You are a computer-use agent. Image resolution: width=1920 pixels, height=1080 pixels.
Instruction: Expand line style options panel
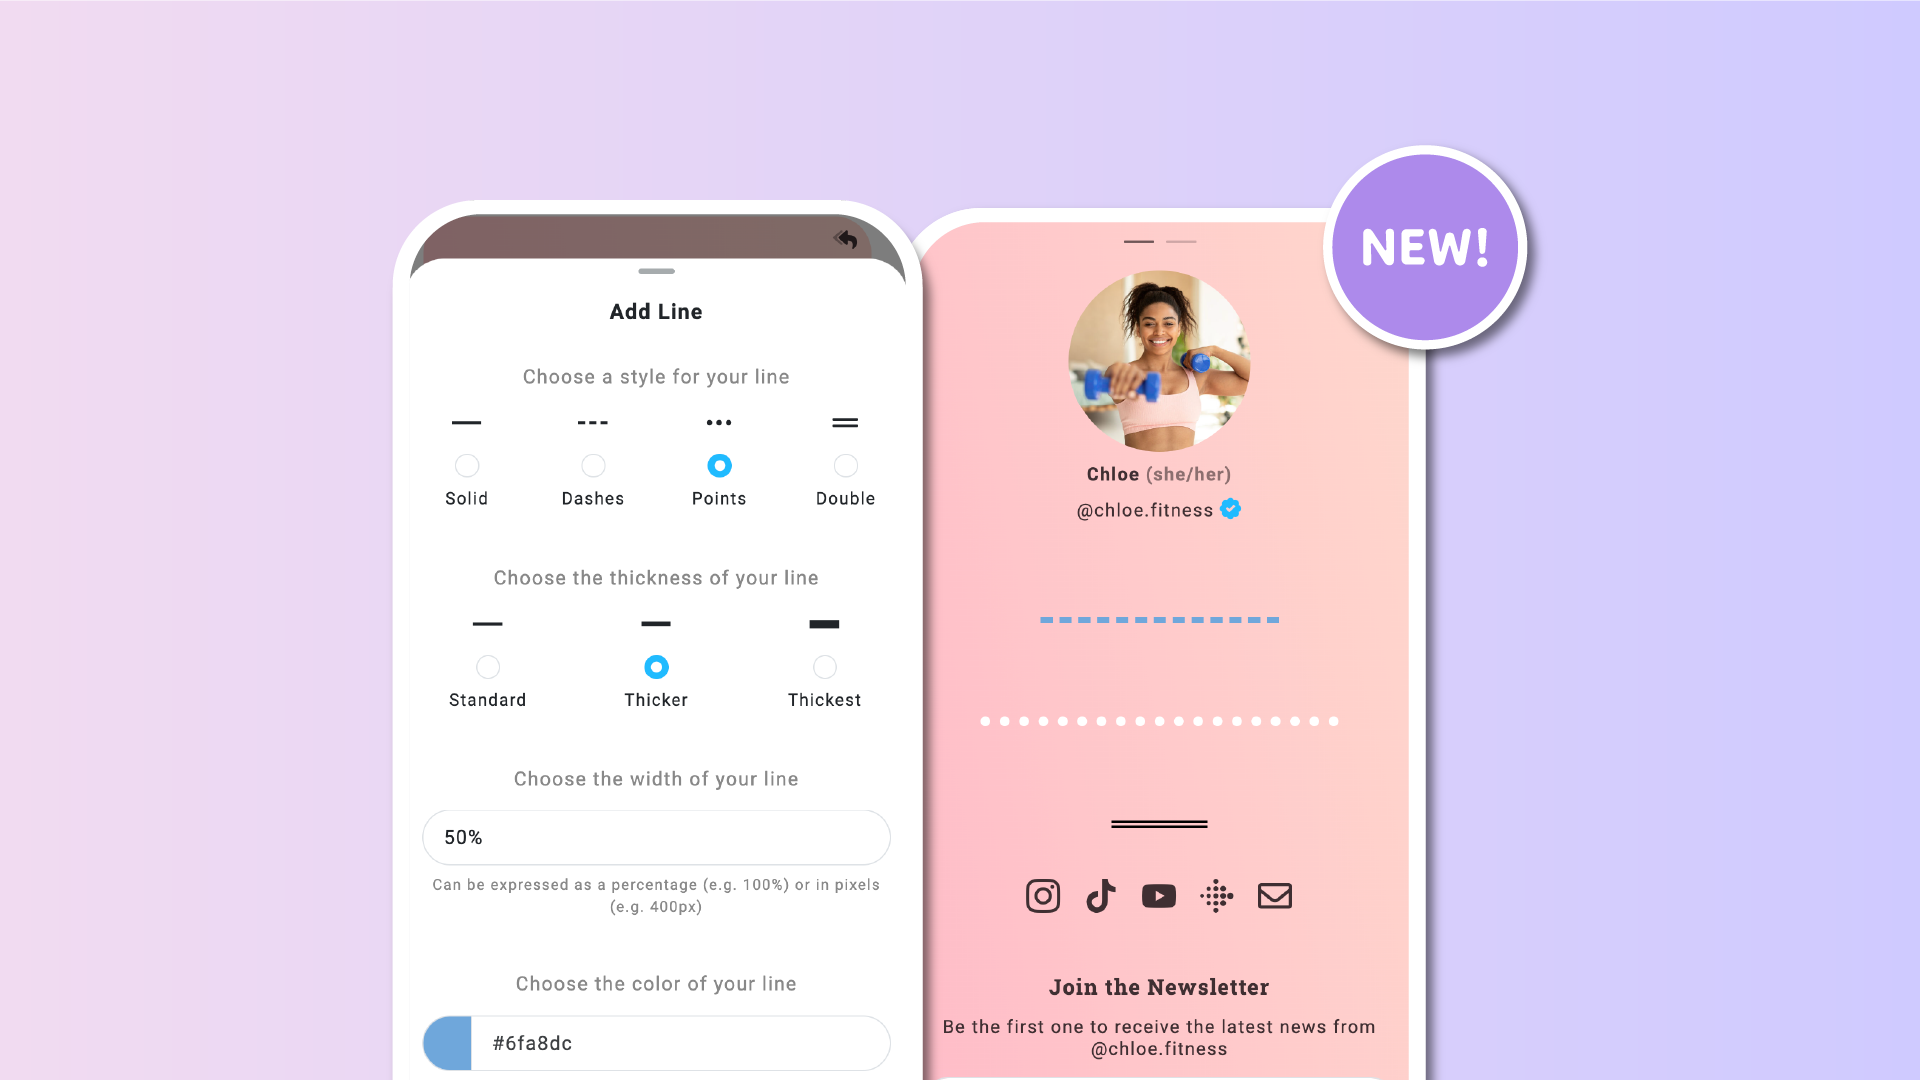(655, 270)
